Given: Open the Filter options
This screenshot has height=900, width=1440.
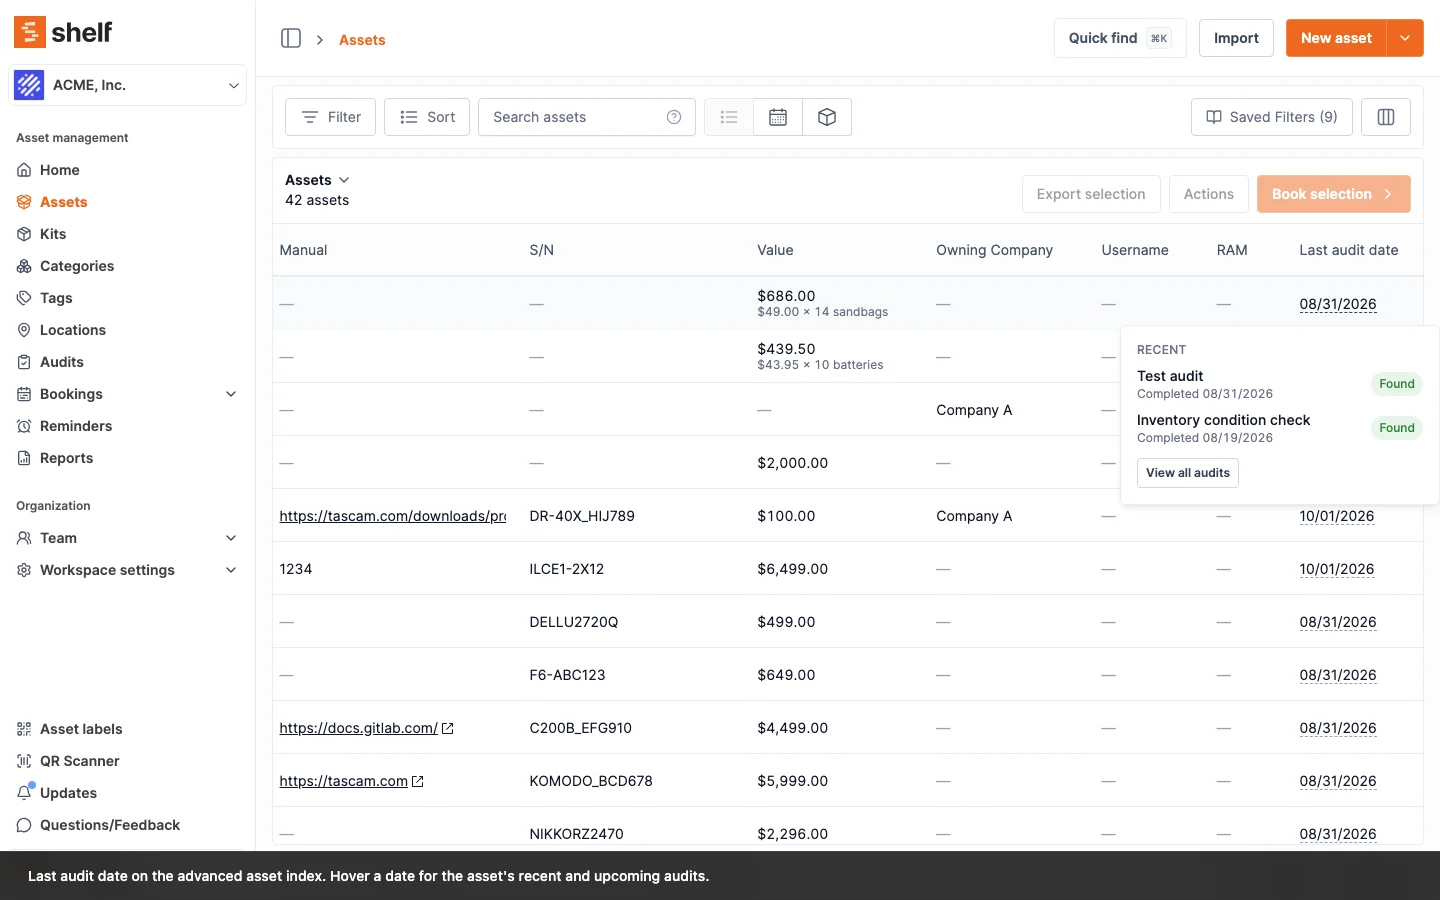Looking at the screenshot, I should pyautogui.click(x=330, y=117).
